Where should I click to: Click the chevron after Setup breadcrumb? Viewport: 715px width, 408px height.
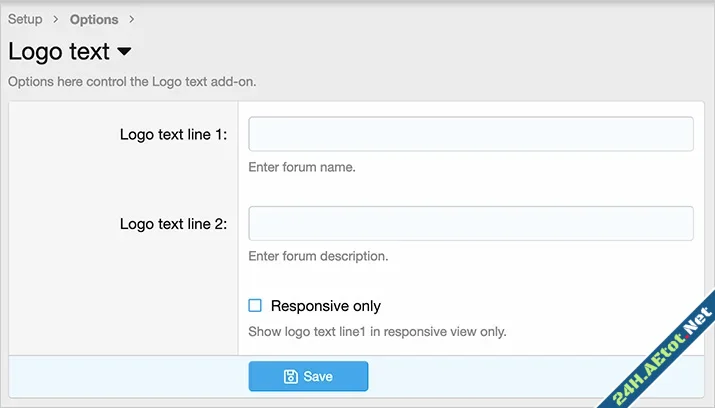[x=56, y=19]
